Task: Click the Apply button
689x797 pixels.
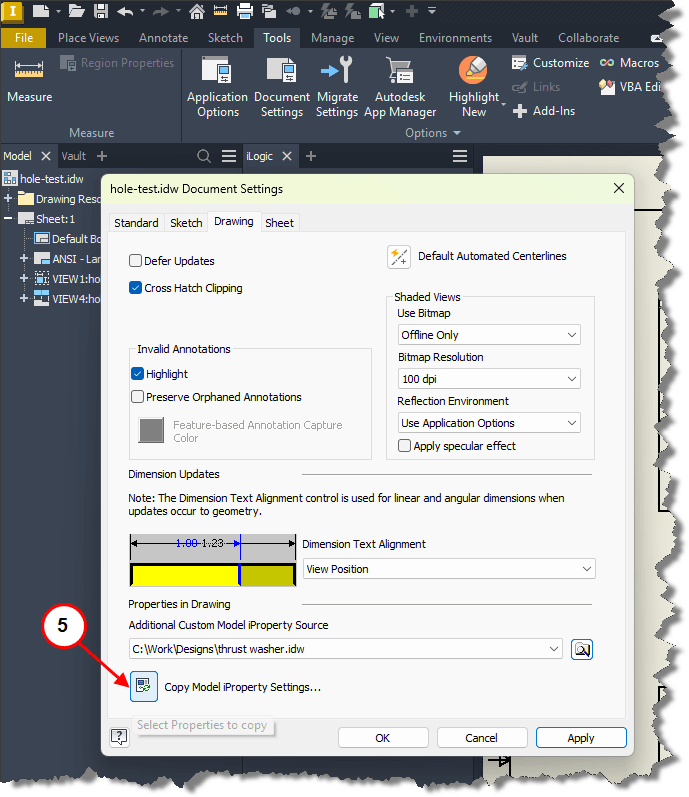Action: click(x=581, y=738)
